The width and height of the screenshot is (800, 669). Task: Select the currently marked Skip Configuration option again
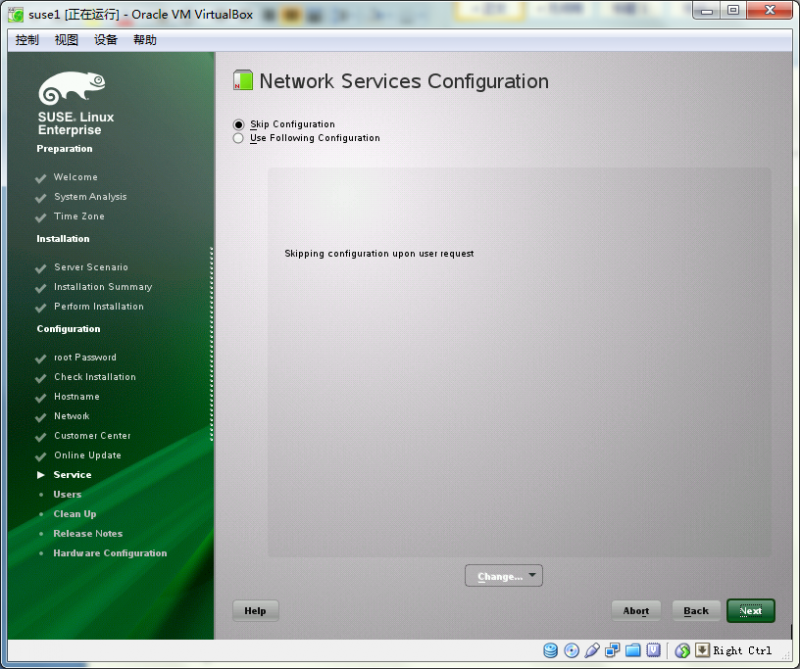coord(237,125)
